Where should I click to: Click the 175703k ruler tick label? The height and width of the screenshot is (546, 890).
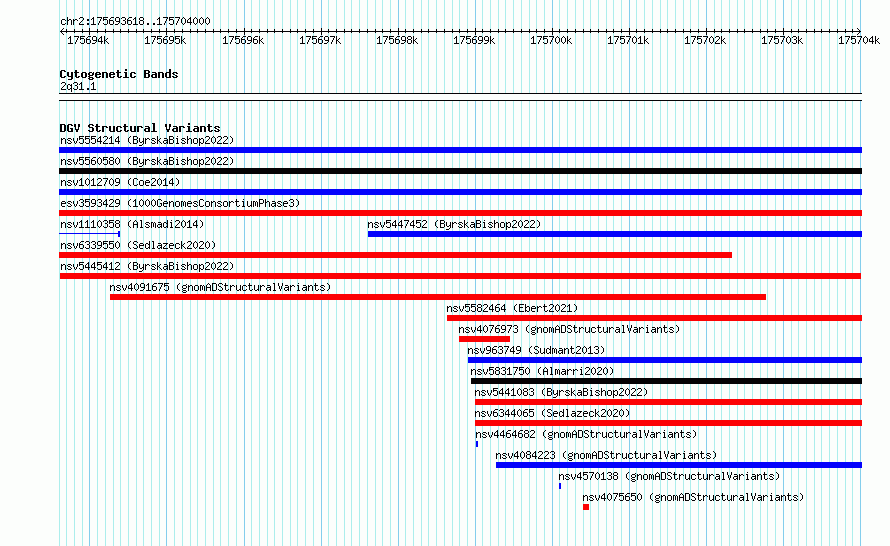782,40
